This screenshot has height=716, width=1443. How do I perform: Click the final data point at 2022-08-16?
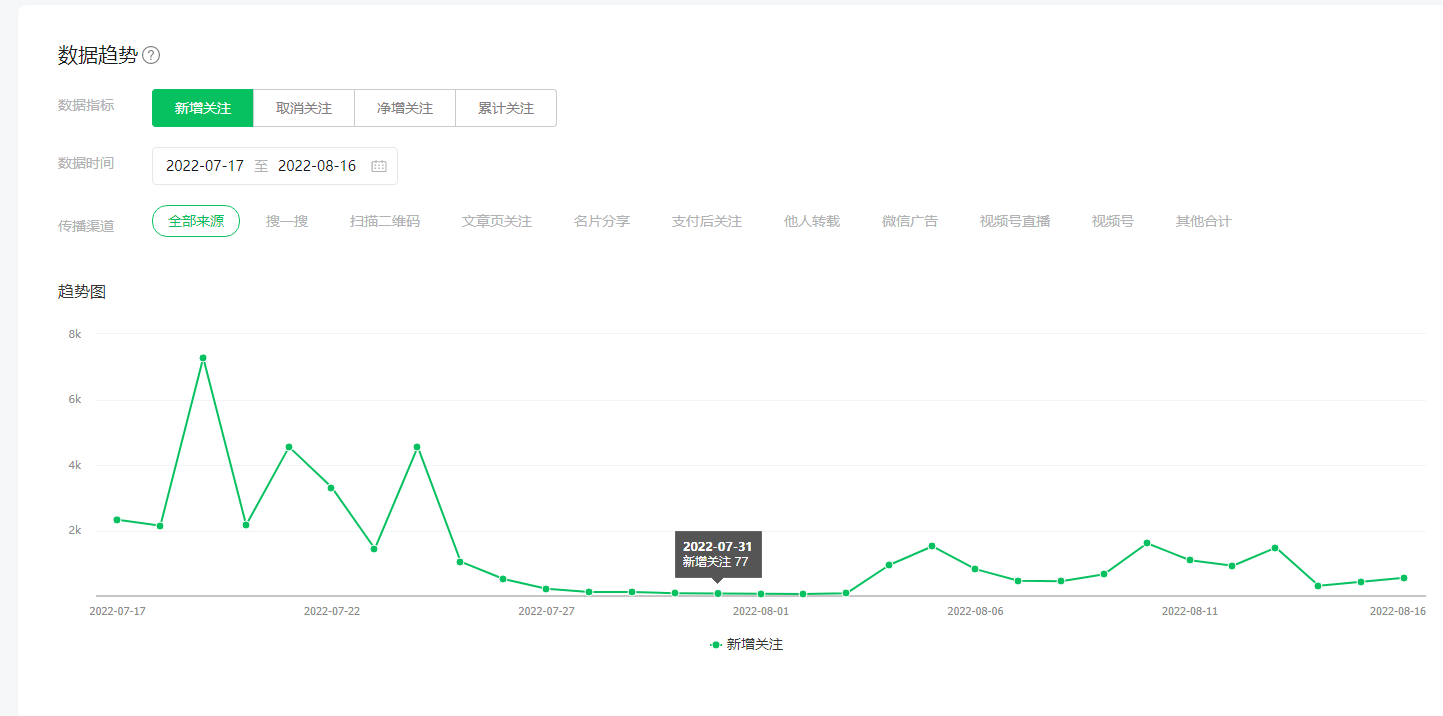point(1404,578)
